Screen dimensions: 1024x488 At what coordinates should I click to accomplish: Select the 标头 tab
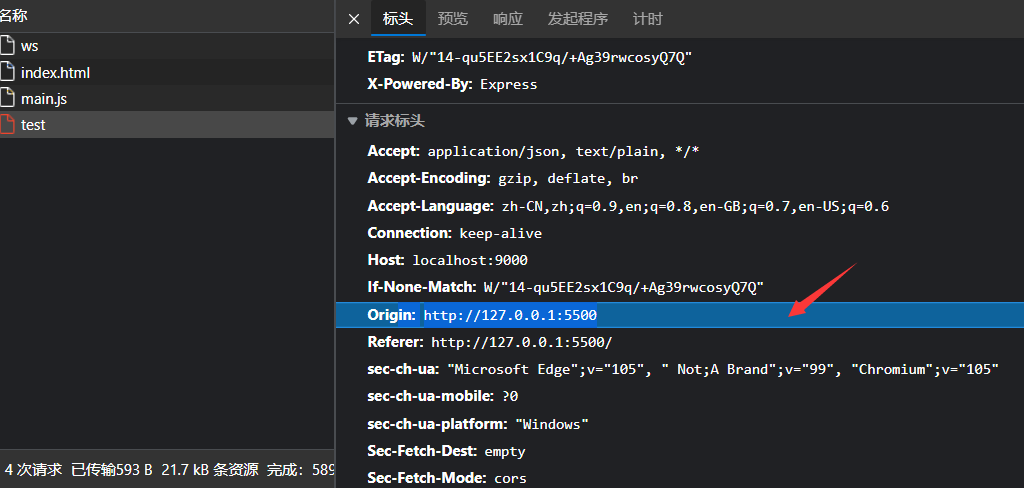pos(398,19)
